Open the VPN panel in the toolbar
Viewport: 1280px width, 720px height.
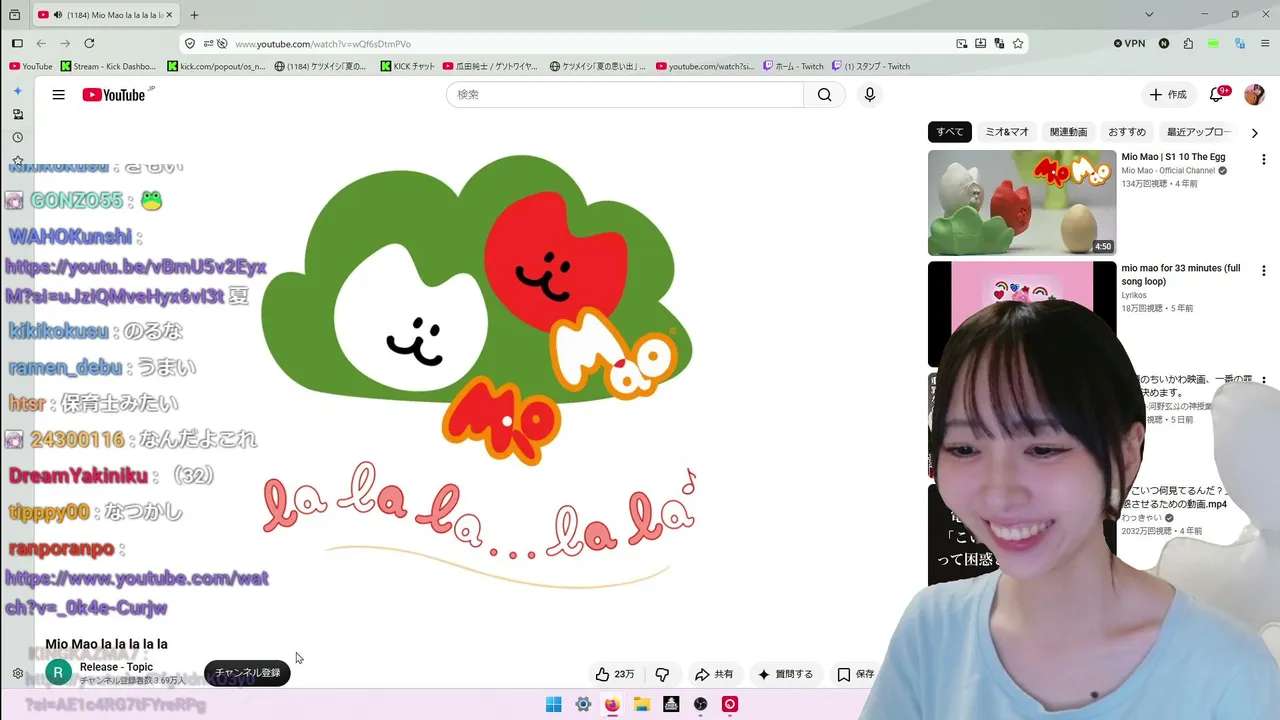(x=1130, y=44)
